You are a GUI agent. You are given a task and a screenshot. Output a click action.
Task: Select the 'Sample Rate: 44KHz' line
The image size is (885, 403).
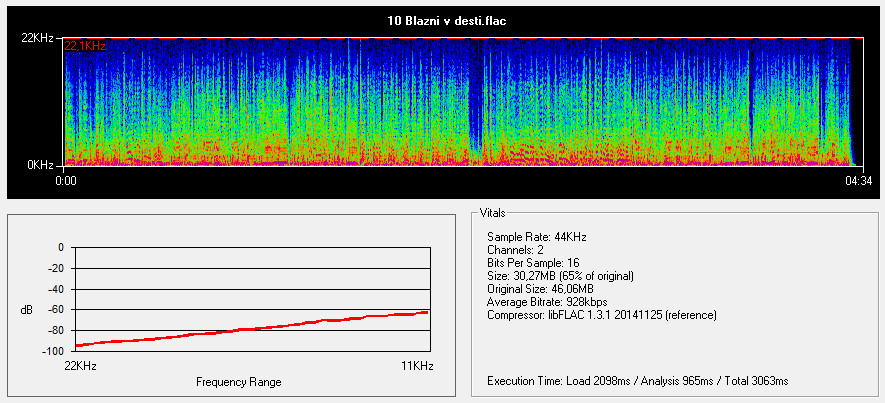click(x=536, y=236)
